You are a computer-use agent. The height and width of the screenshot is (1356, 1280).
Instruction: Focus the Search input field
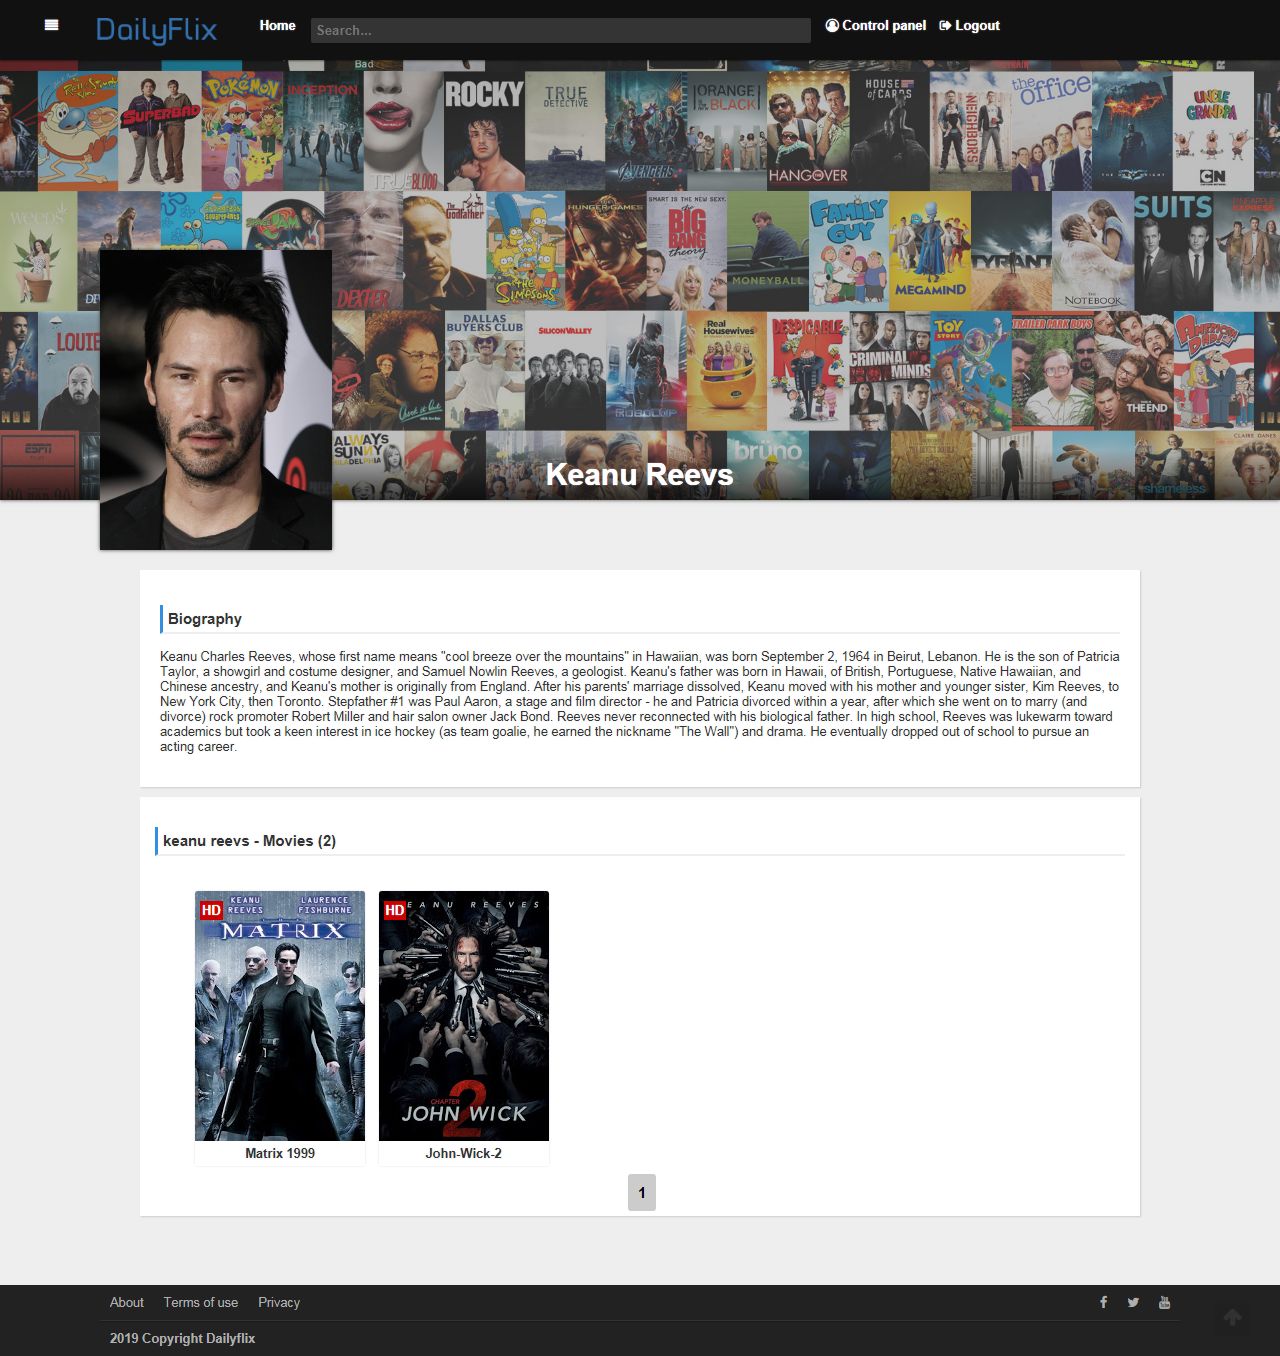click(x=560, y=30)
